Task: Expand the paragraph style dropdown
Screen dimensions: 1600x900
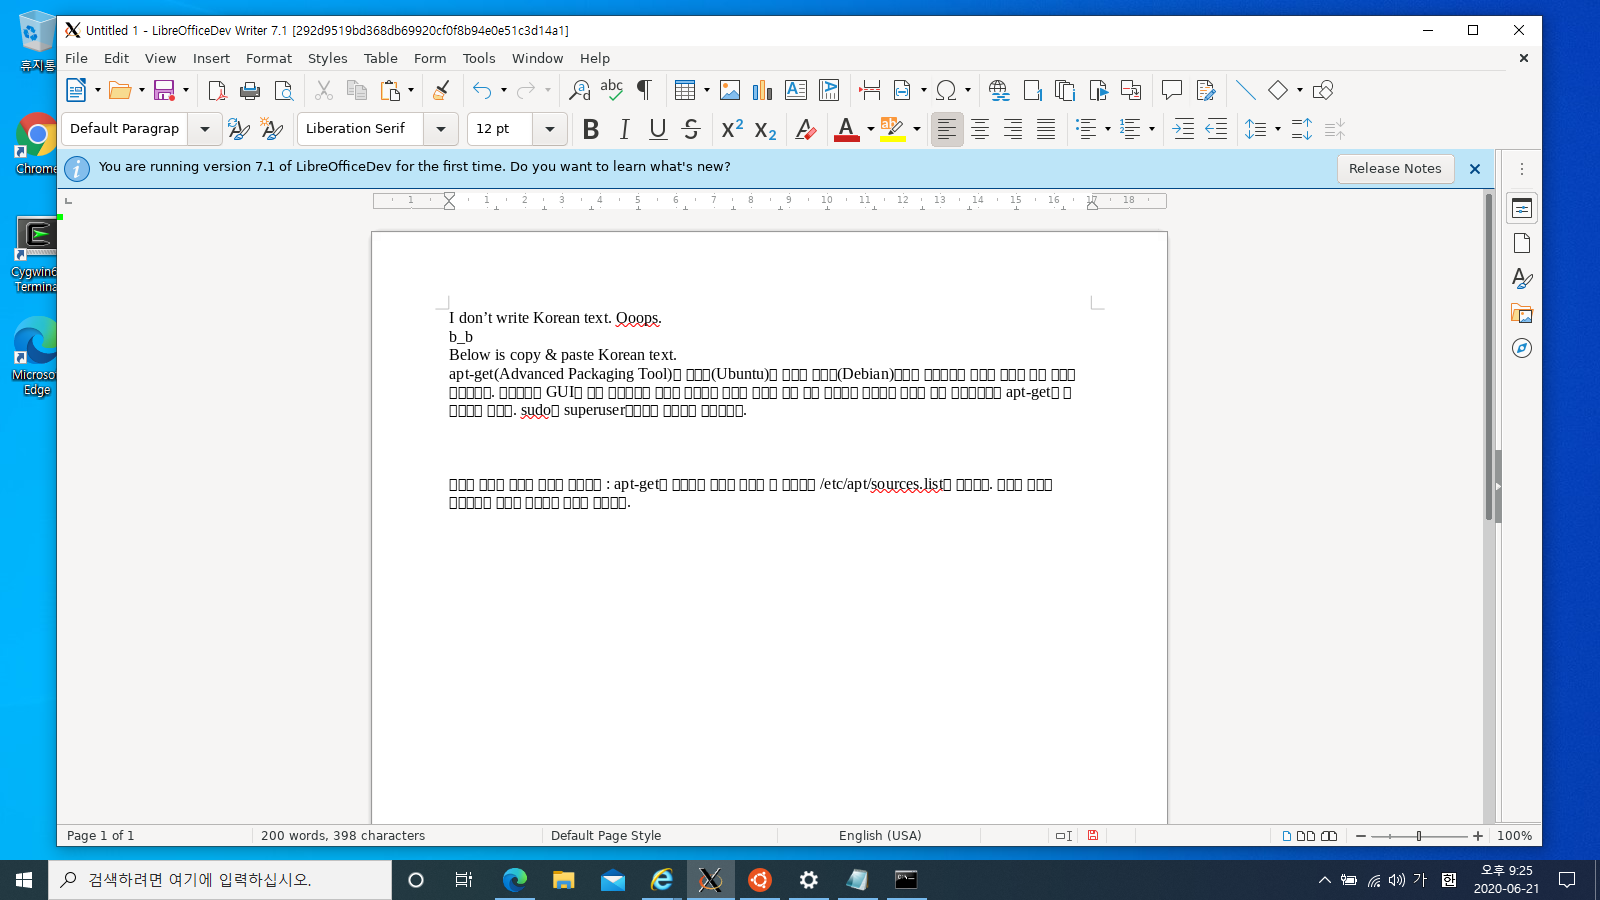Action: pos(205,129)
